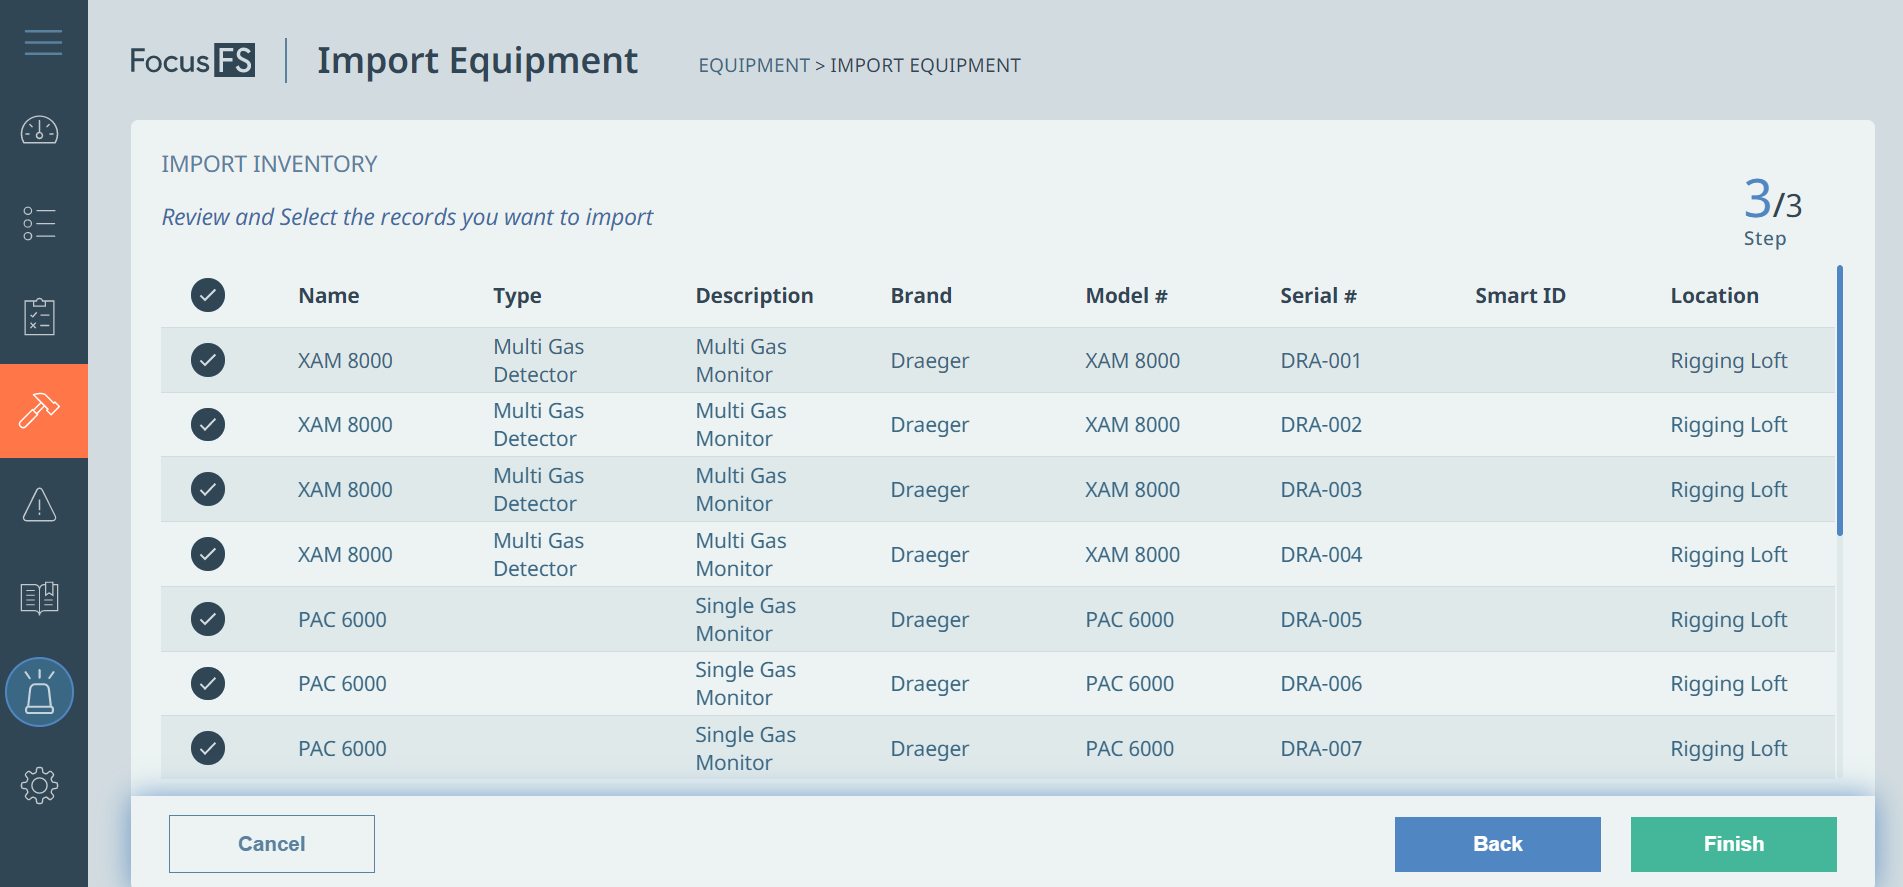The height and width of the screenshot is (887, 1903).
Task: Click serial cell DRA-005
Action: [x=1321, y=620]
